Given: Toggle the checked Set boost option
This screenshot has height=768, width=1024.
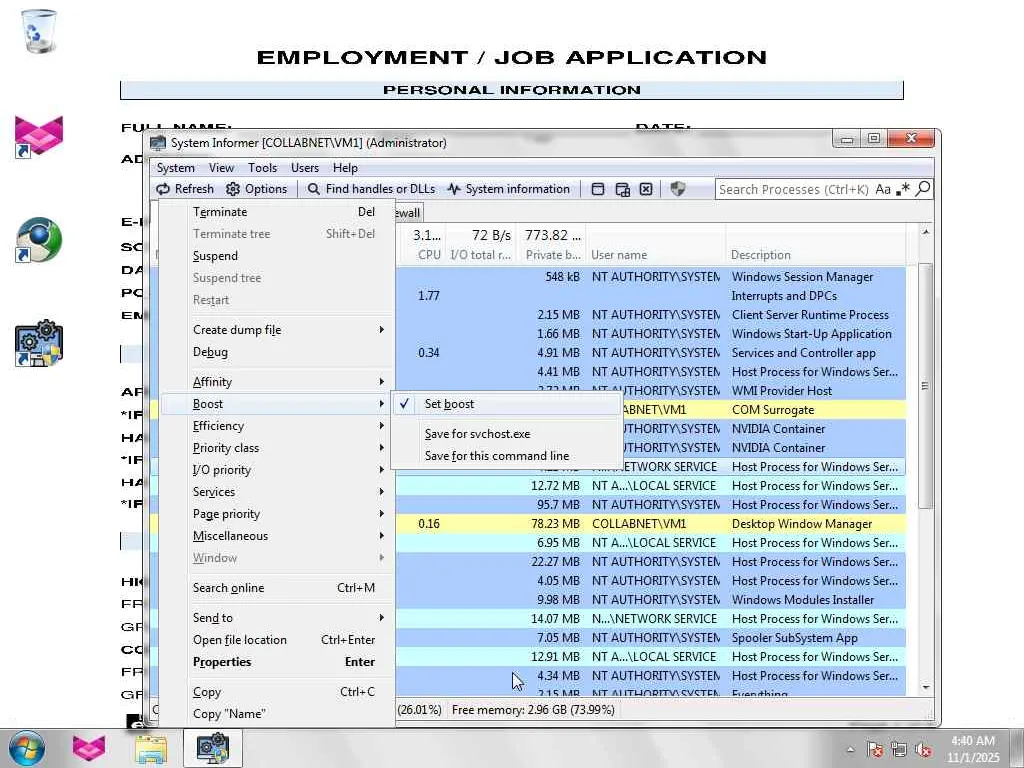Looking at the screenshot, I should tap(506, 404).
